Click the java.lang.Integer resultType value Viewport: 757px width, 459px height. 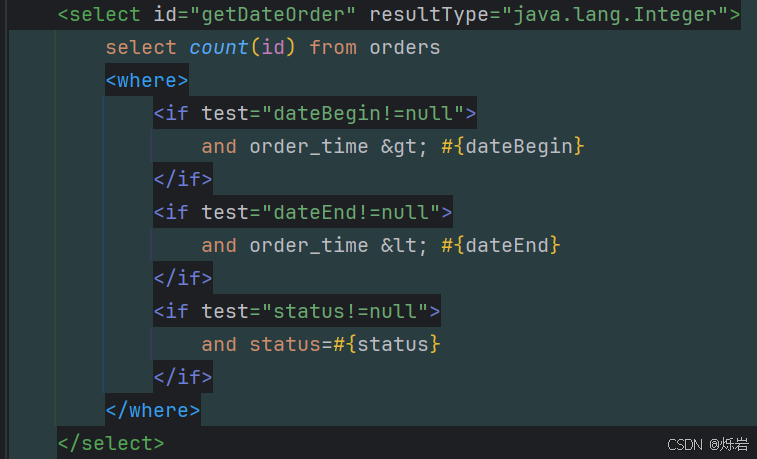click(x=616, y=14)
